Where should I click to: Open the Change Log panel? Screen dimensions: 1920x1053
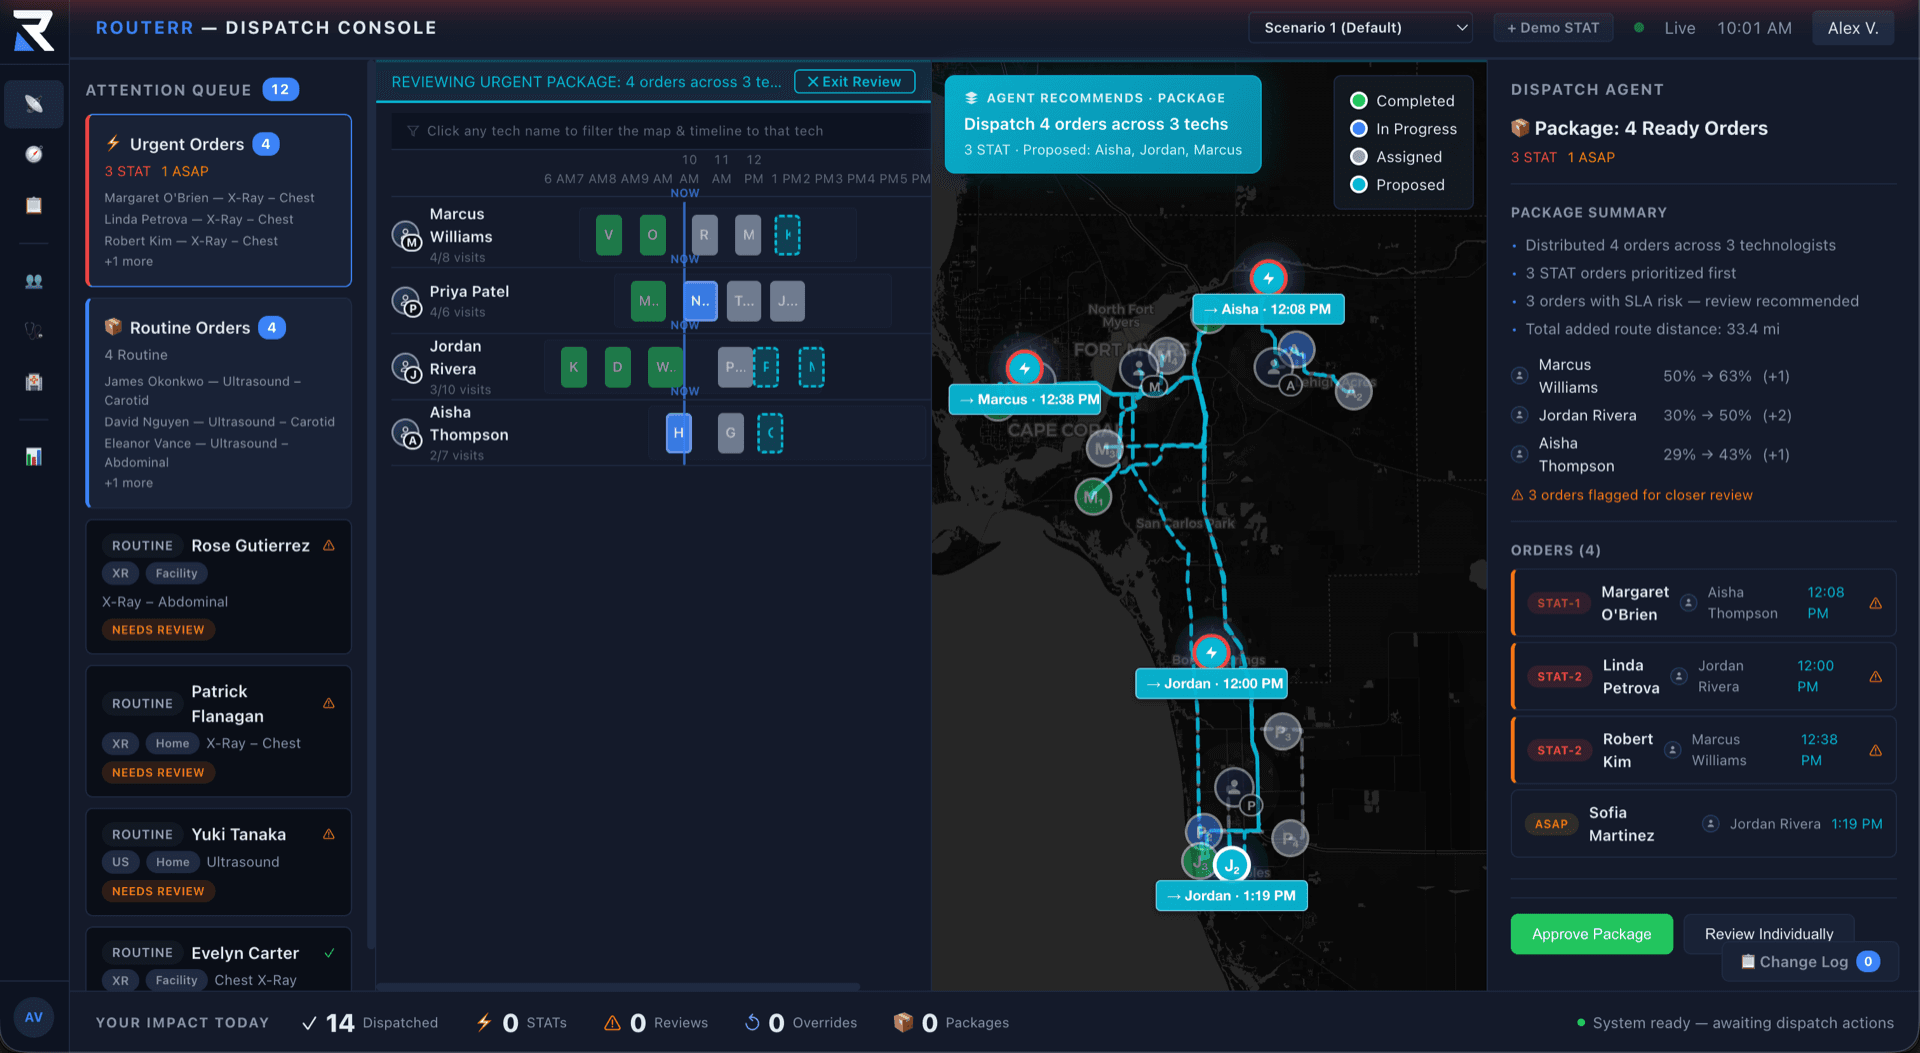click(x=1808, y=961)
